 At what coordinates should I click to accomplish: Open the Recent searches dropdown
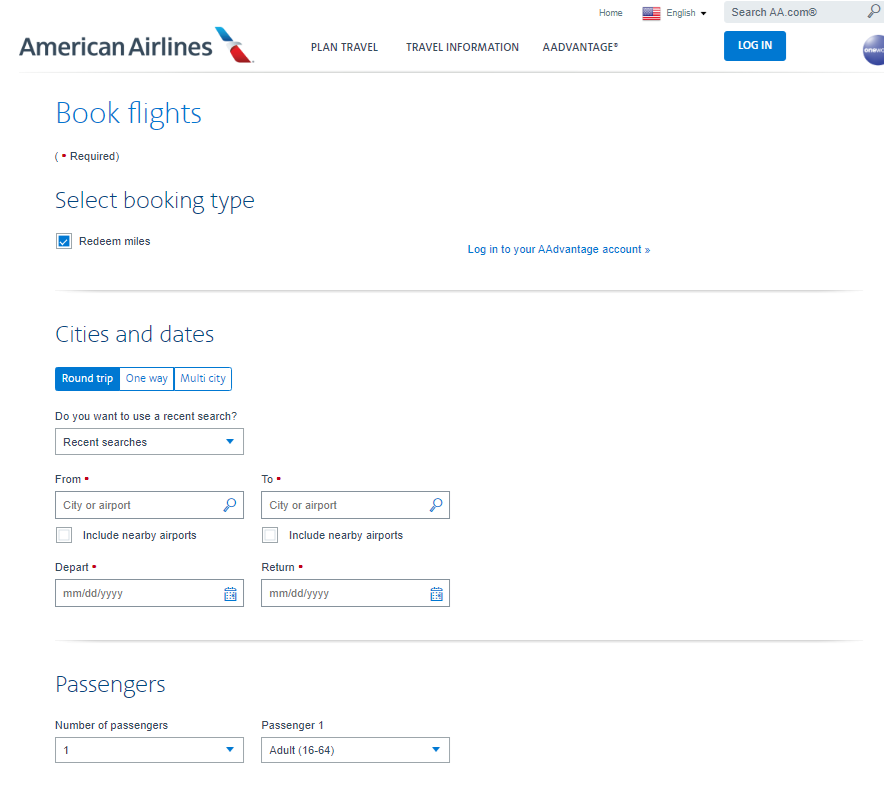(149, 441)
